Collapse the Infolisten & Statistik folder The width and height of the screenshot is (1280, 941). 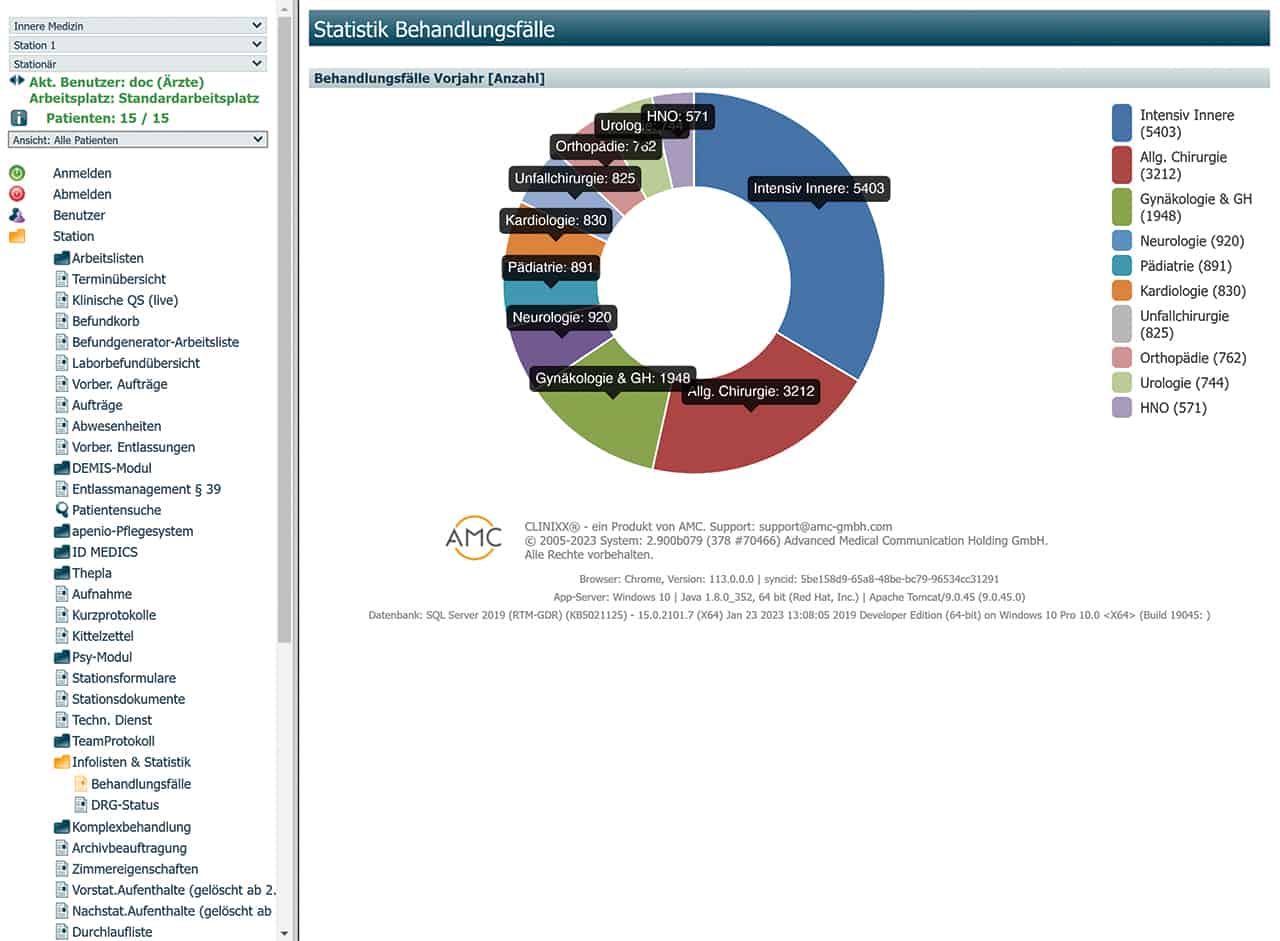tap(62, 762)
